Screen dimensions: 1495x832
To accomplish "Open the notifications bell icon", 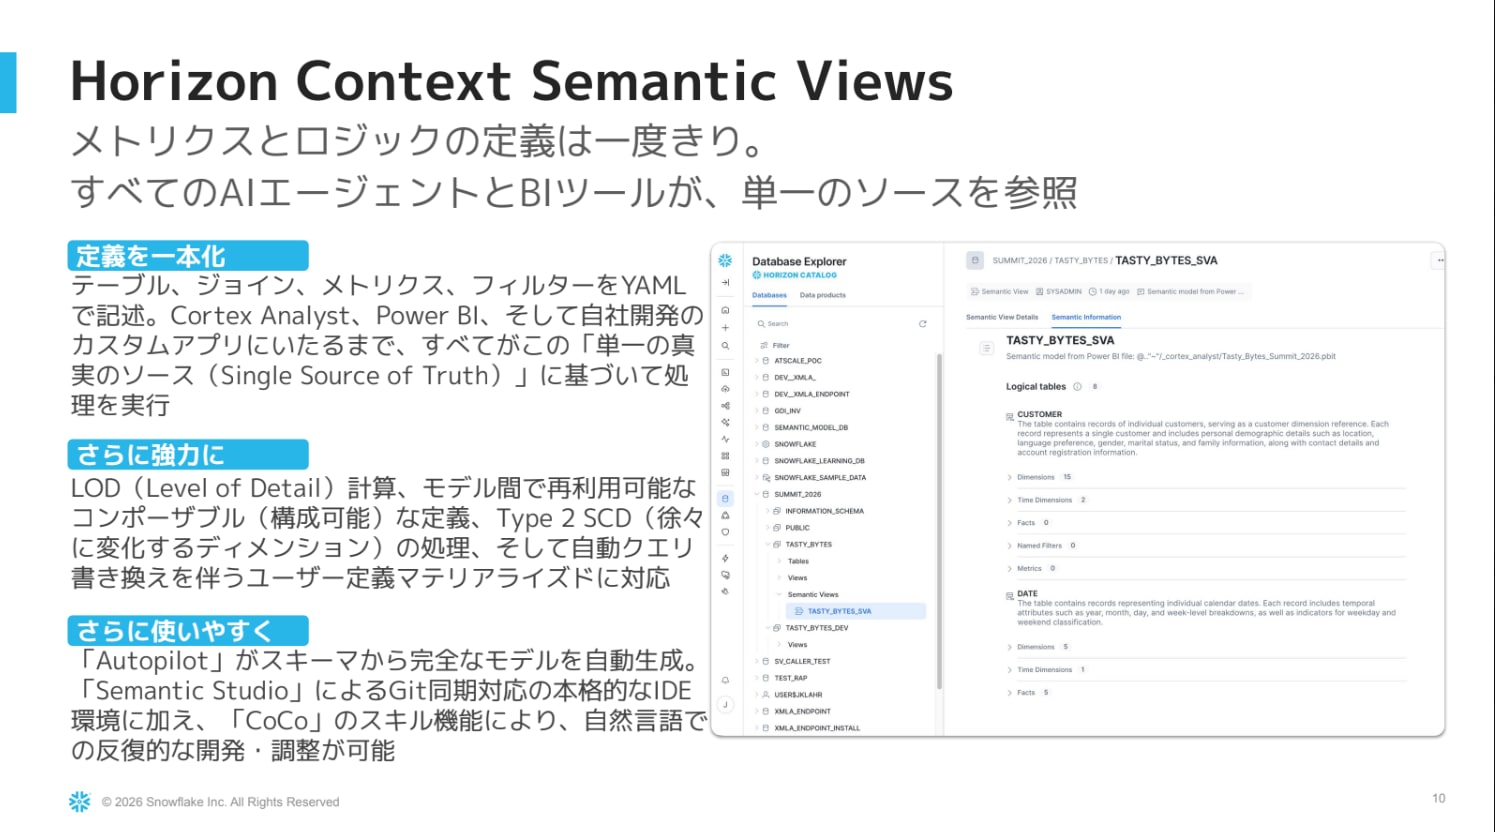I will point(725,680).
